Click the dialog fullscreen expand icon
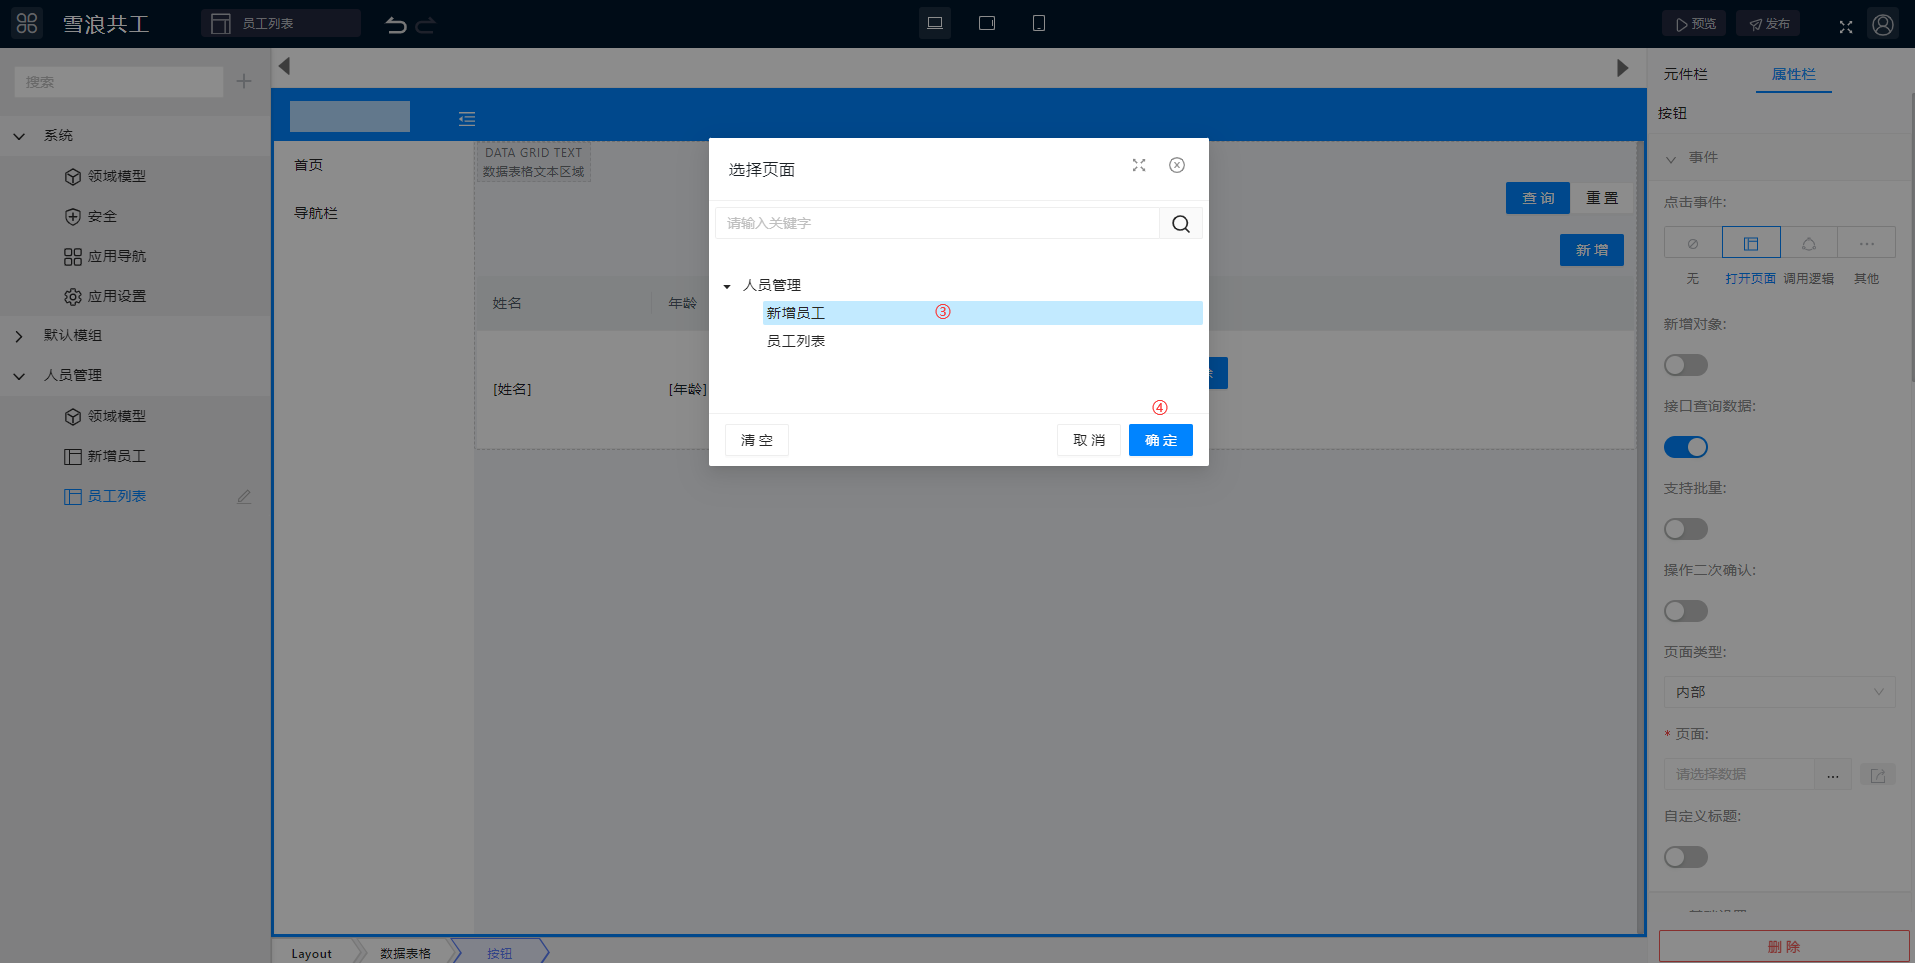The height and width of the screenshot is (963, 1915). tap(1138, 166)
